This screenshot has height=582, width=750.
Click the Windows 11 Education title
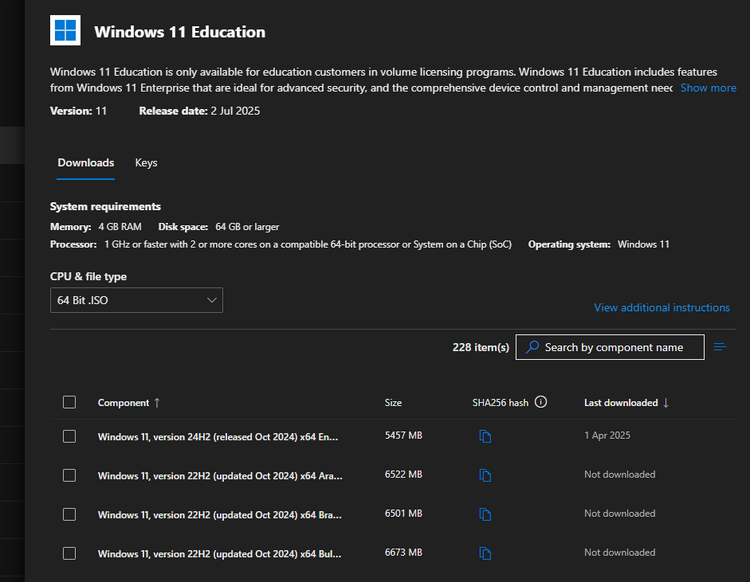[180, 32]
